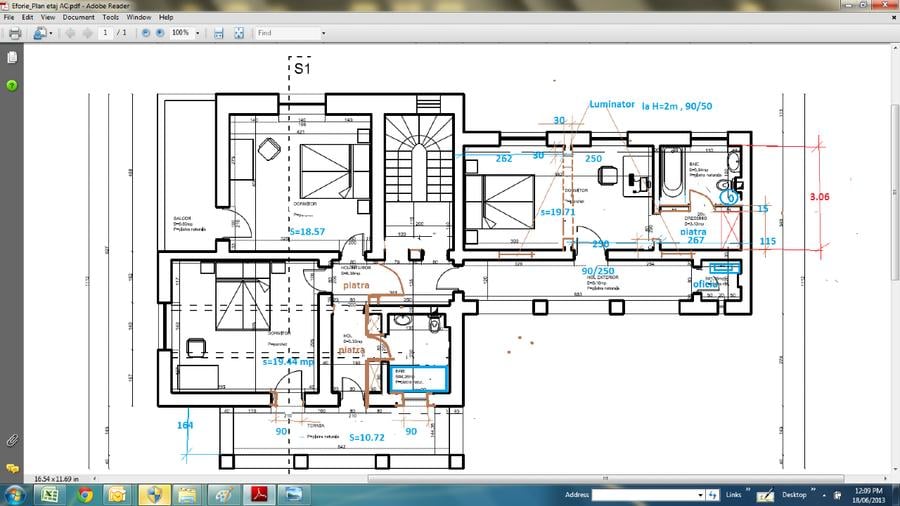Click the scrolling page display icon
This screenshot has height=506, width=900.
click(x=219, y=33)
